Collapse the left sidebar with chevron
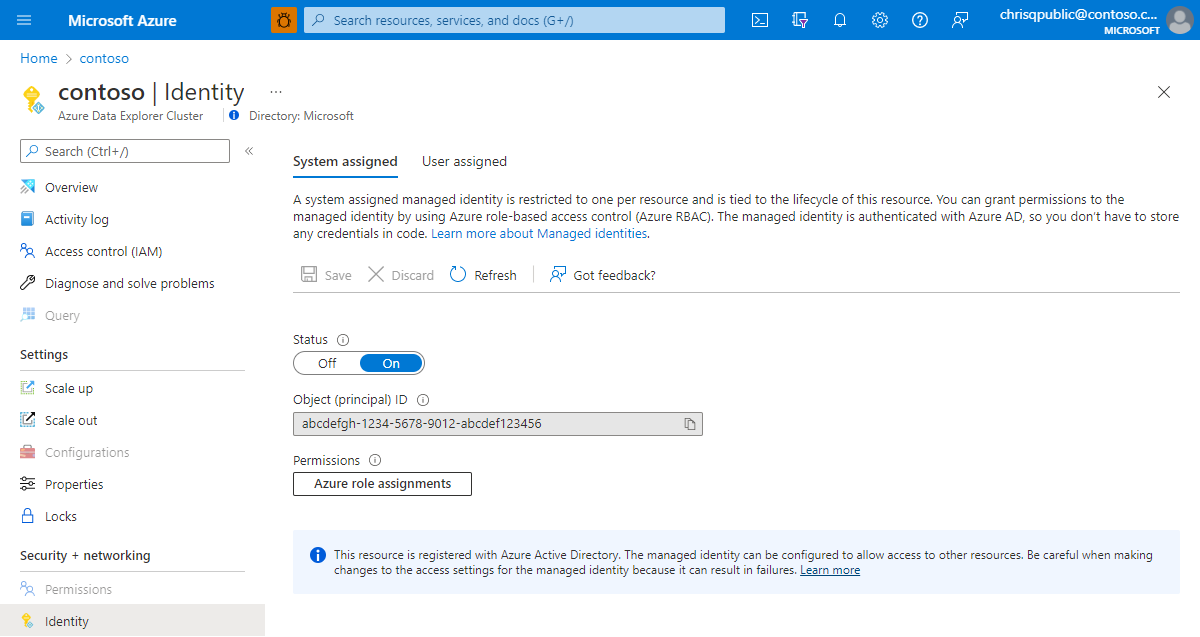 pyautogui.click(x=249, y=151)
